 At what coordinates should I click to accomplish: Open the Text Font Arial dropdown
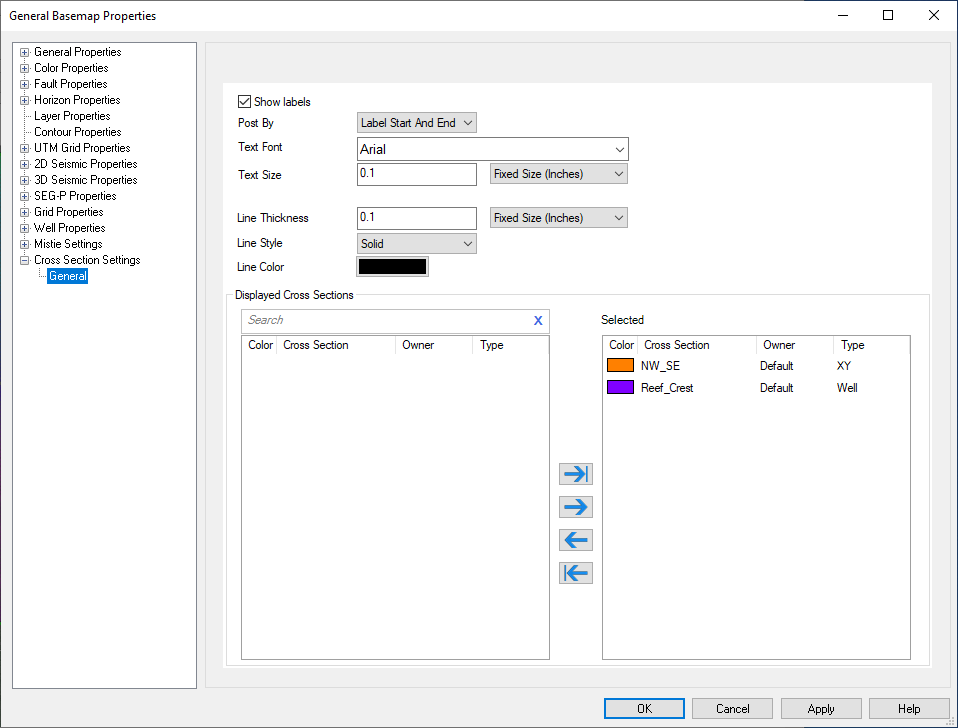tap(493, 150)
